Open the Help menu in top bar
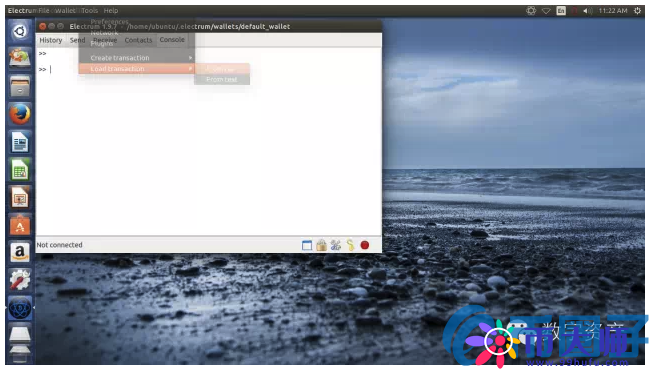The image size is (652, 369). click(x=111, y=11)
